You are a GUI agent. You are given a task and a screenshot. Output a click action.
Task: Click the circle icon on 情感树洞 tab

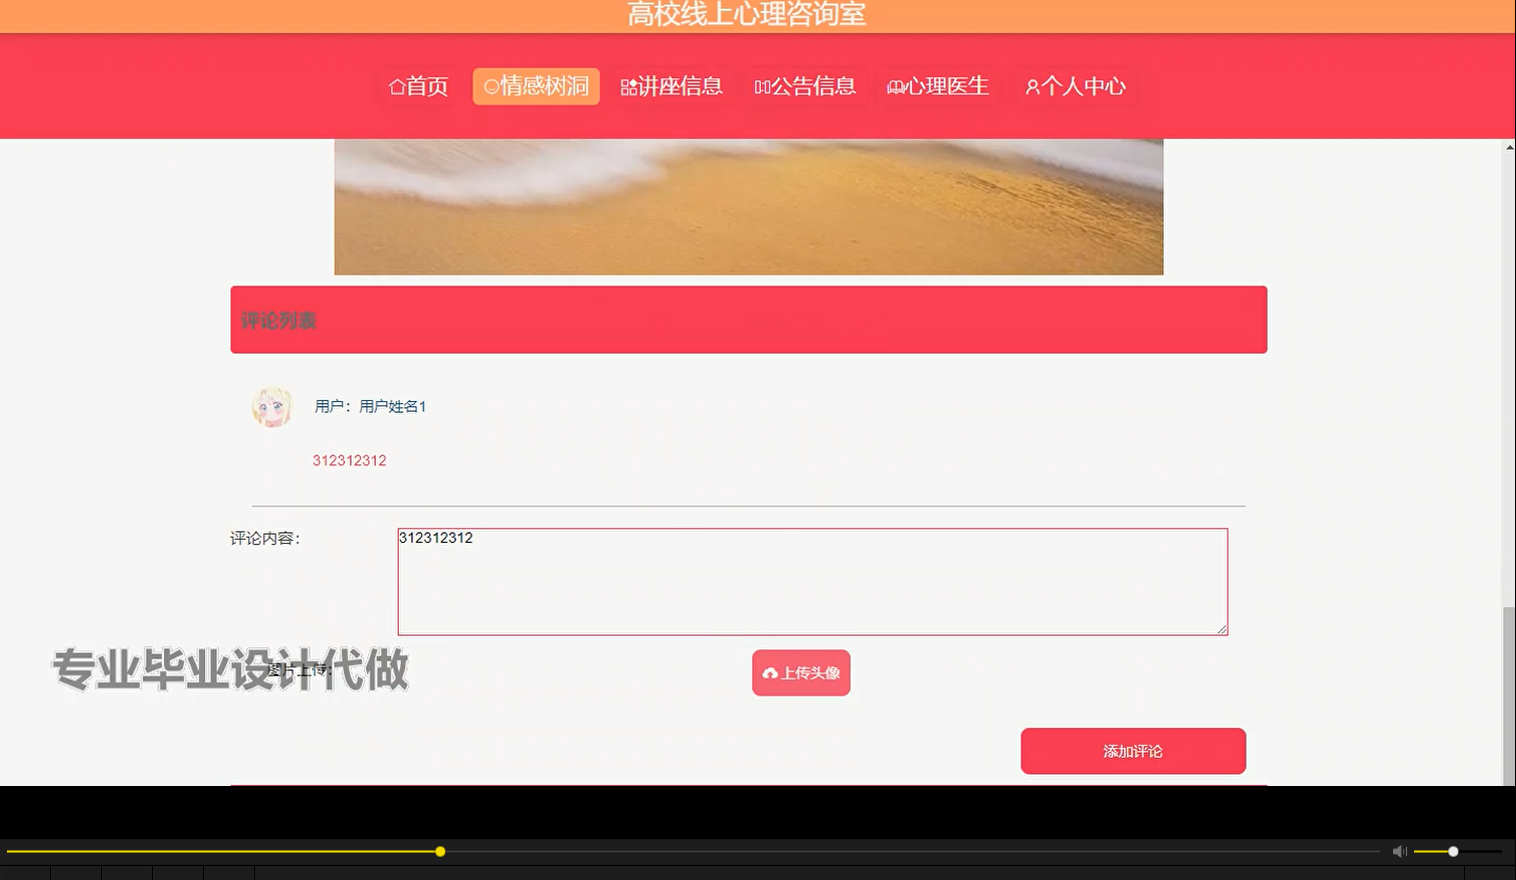(x=490, y=87)
